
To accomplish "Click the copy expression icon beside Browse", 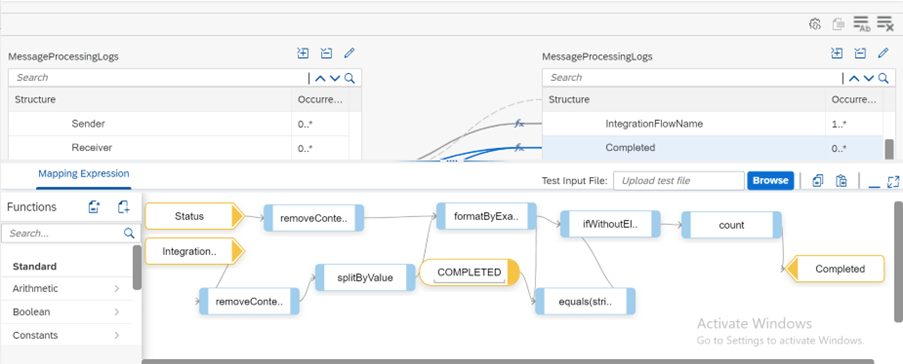I will tap(818, 181).
